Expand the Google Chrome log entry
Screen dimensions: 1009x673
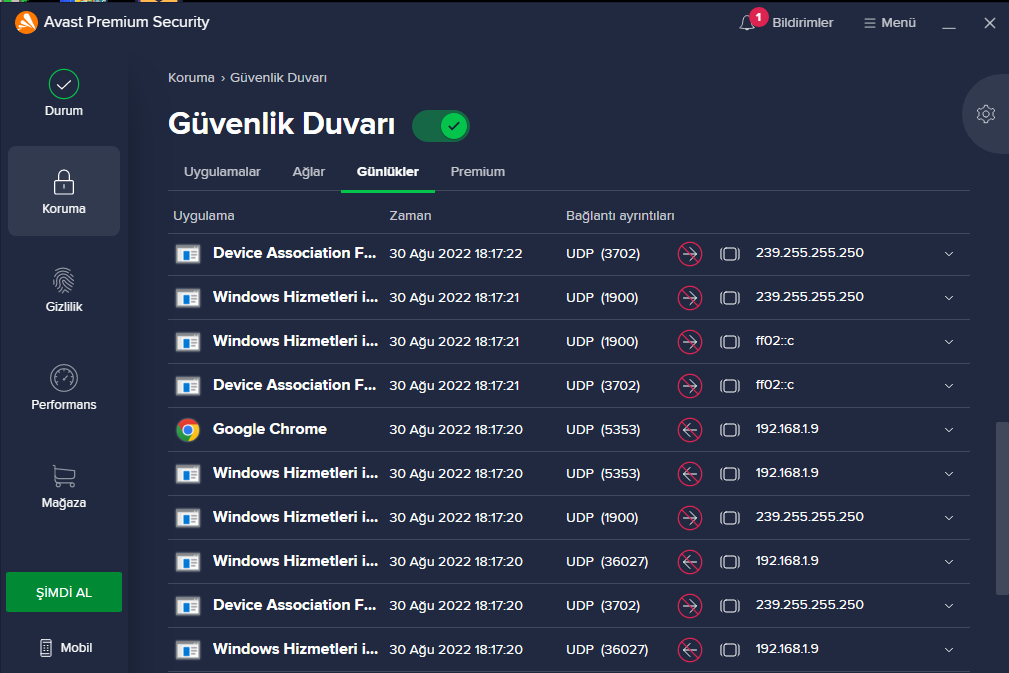coord(949,430)
